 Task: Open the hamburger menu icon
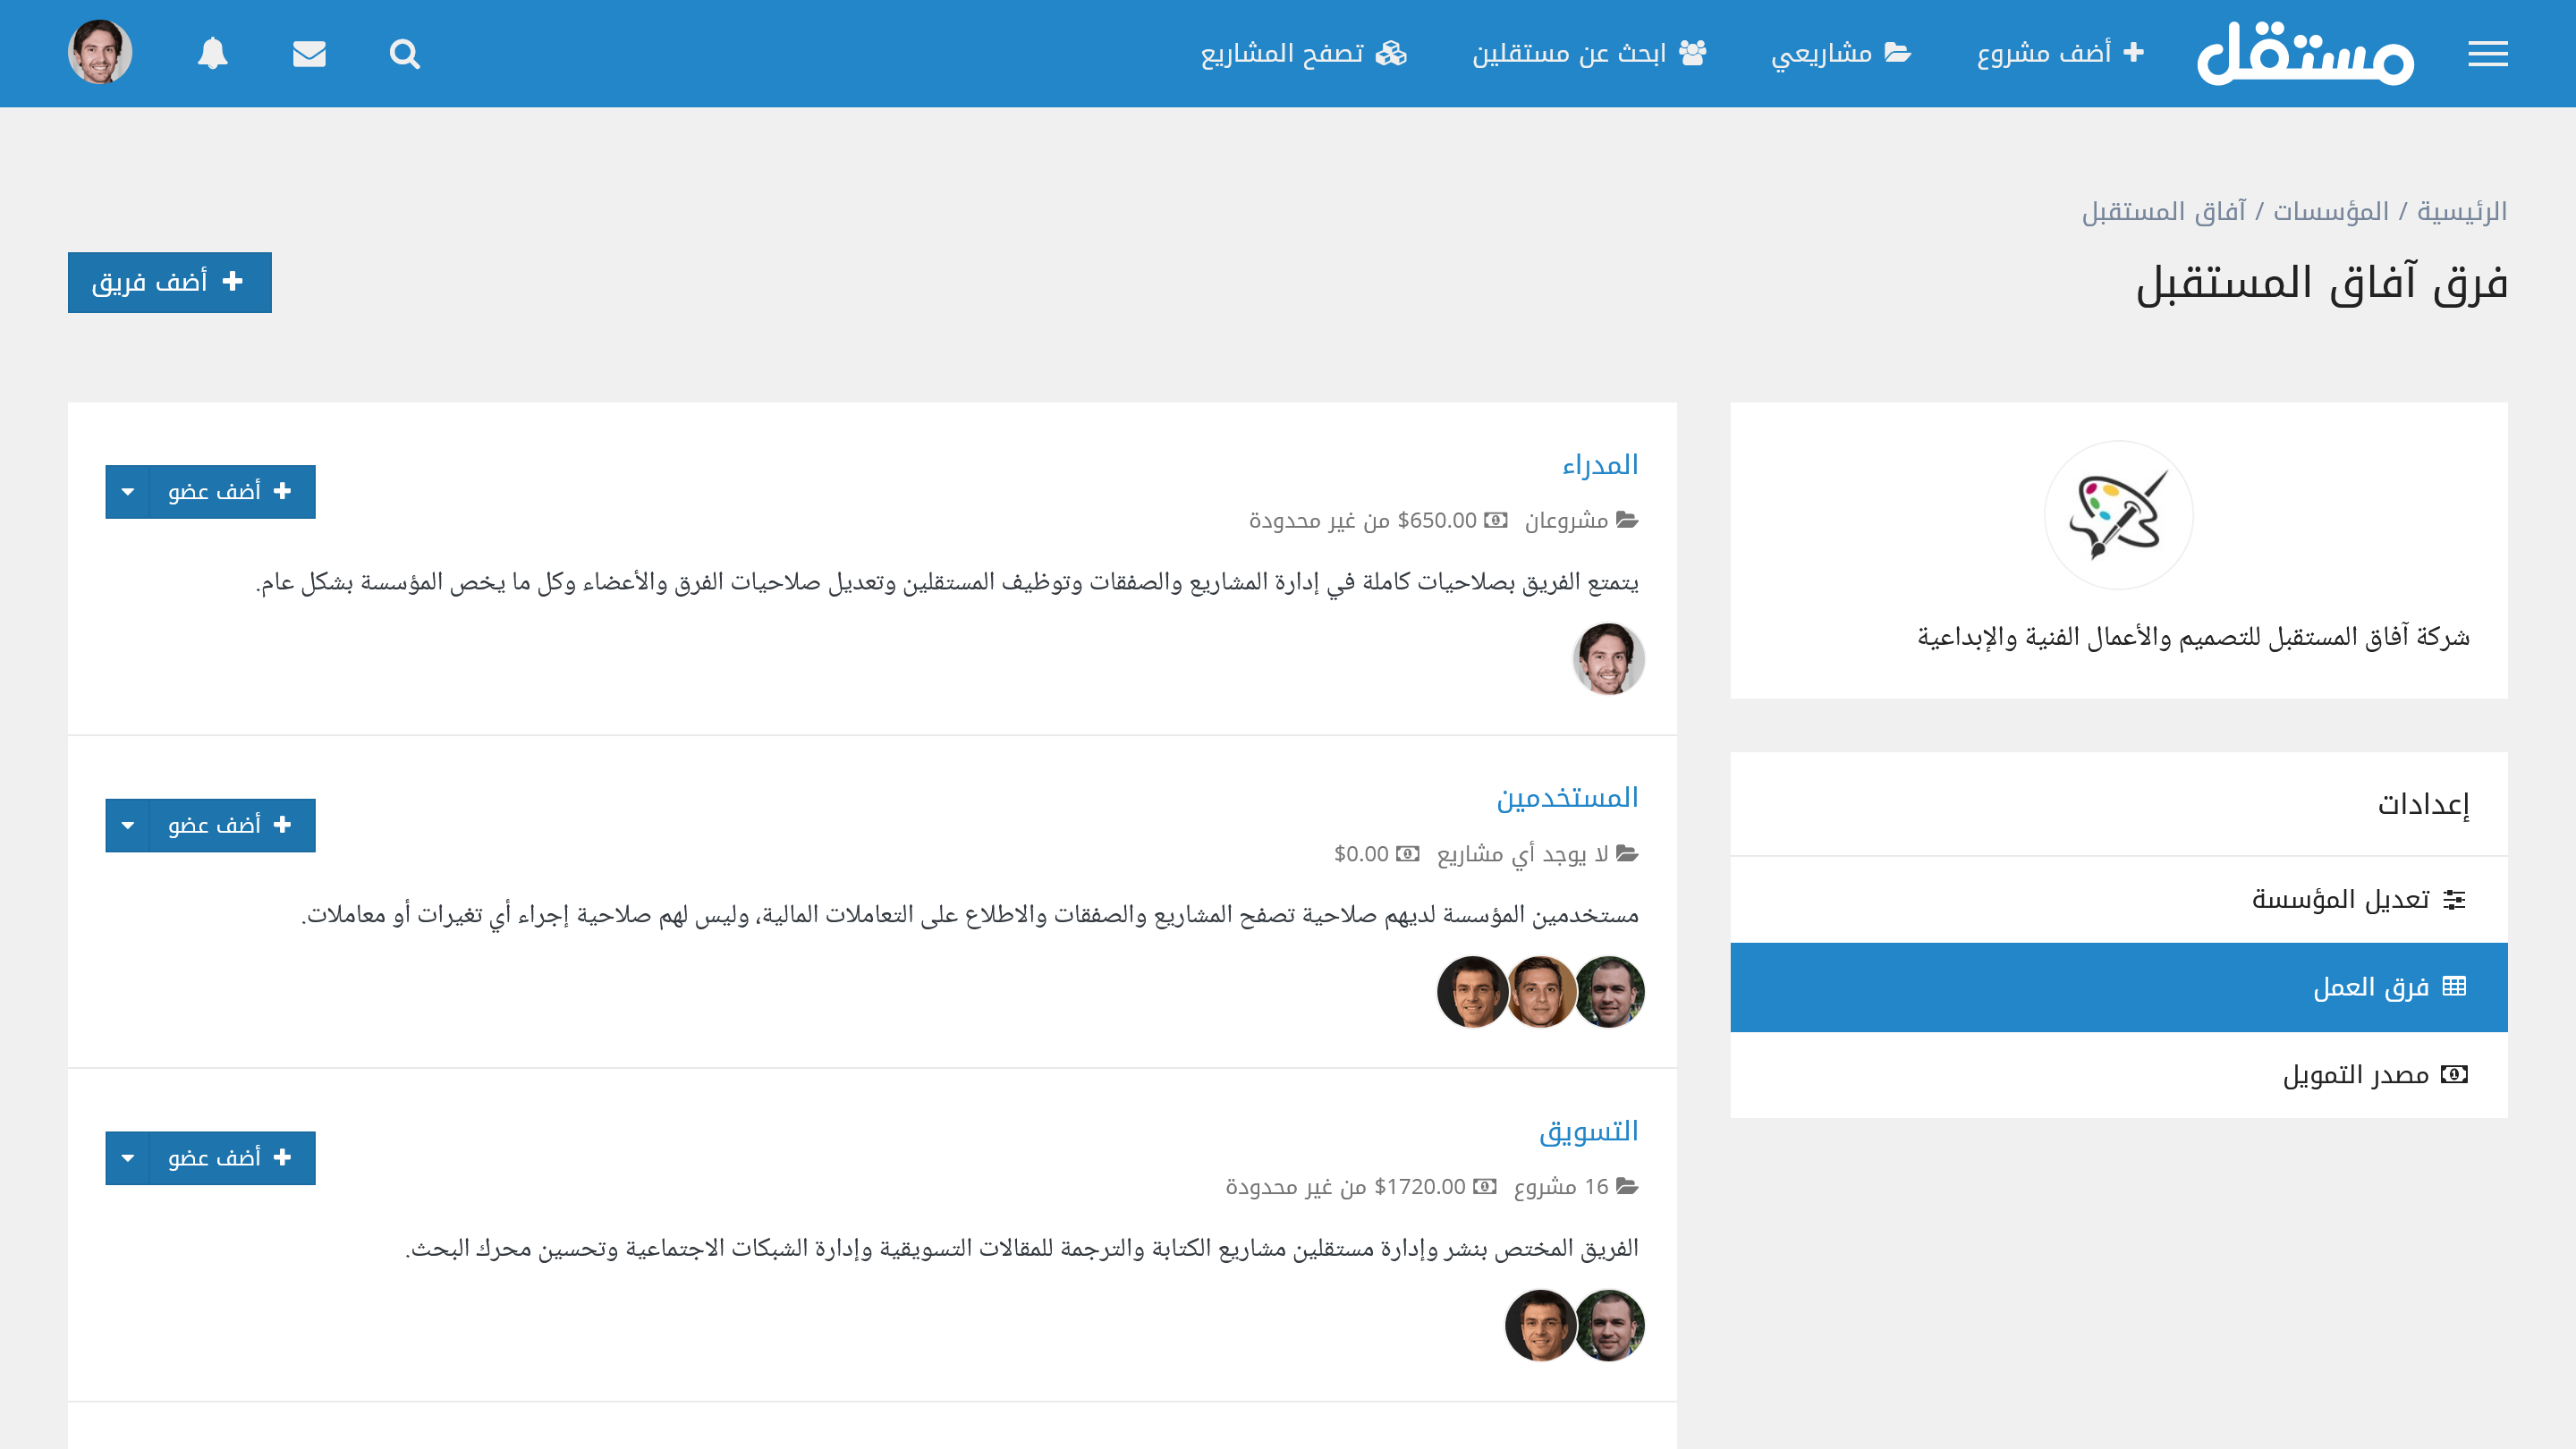click(2487, 53)
